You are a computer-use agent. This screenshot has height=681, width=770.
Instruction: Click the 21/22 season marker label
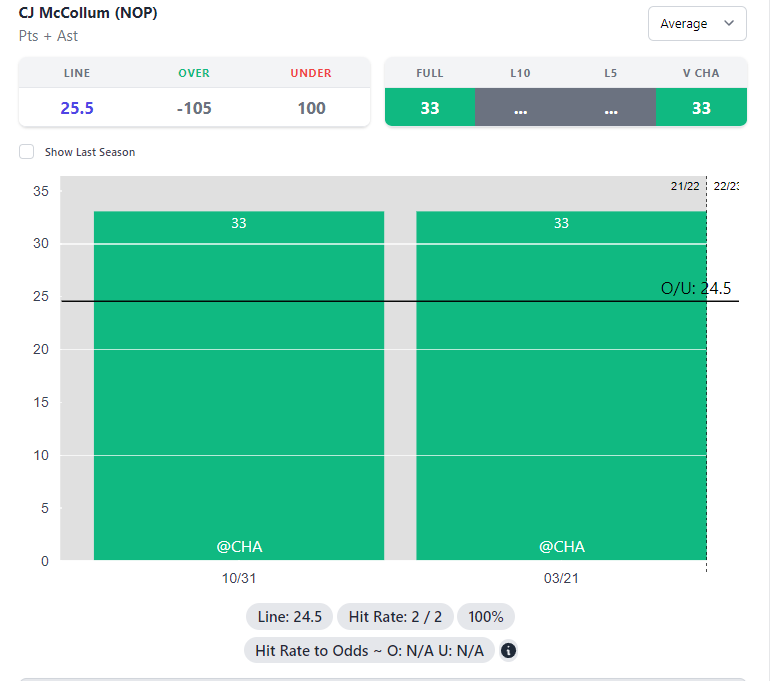click(685, 186)
